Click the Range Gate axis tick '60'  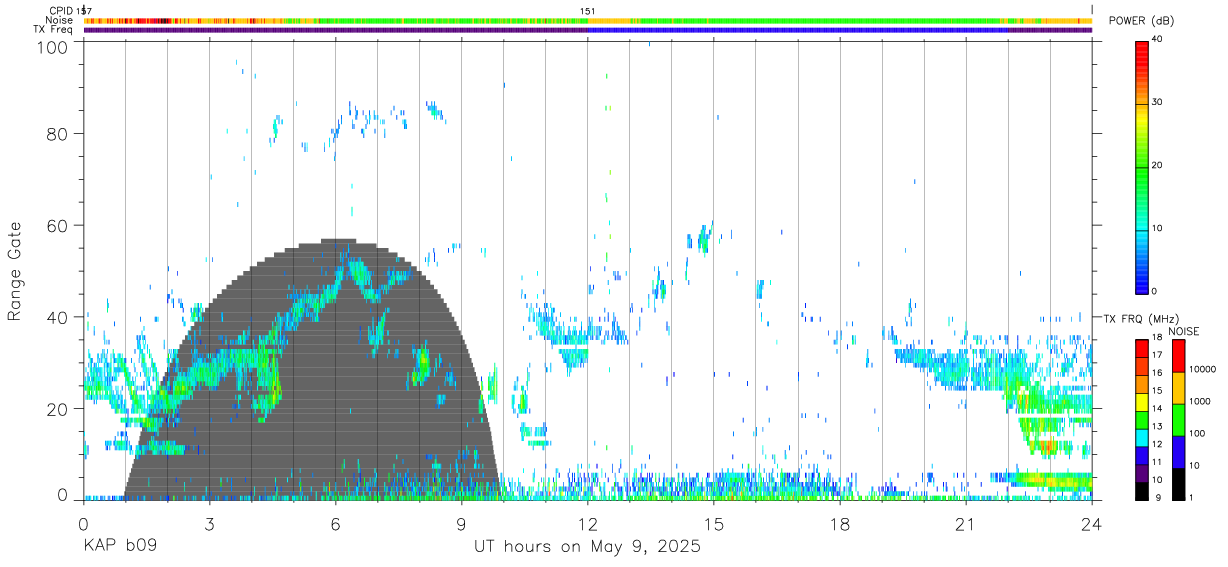point(58,226)
